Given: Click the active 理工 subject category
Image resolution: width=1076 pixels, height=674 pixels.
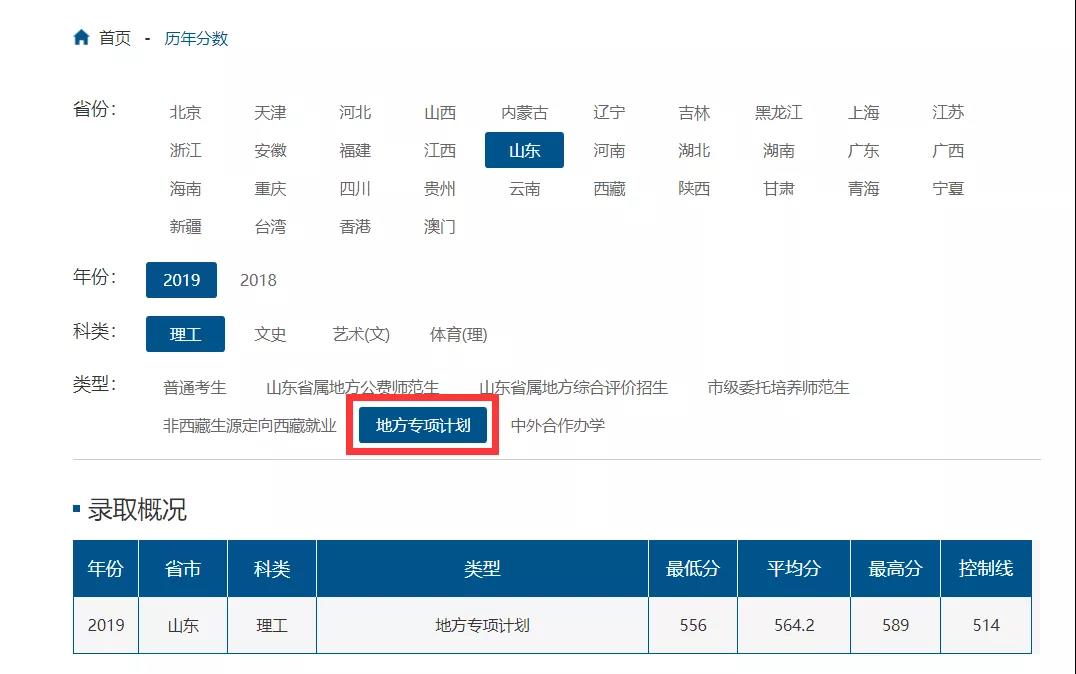Looking at the screenshot, I should point(185,334).
